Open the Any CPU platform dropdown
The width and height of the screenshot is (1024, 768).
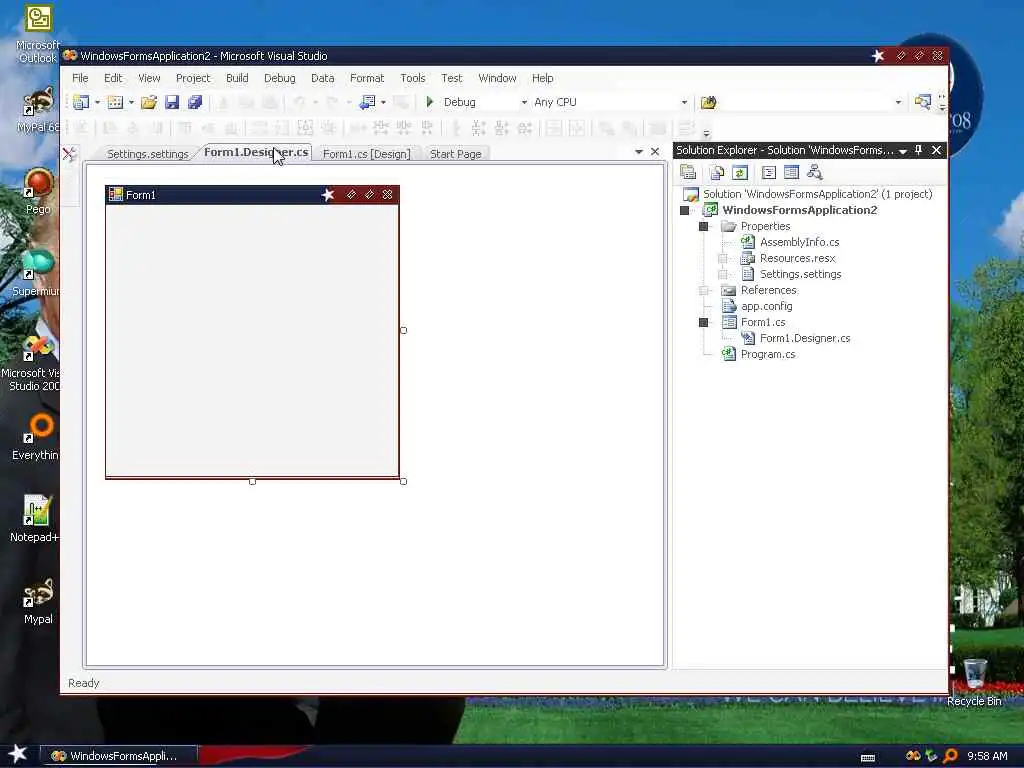684,103
